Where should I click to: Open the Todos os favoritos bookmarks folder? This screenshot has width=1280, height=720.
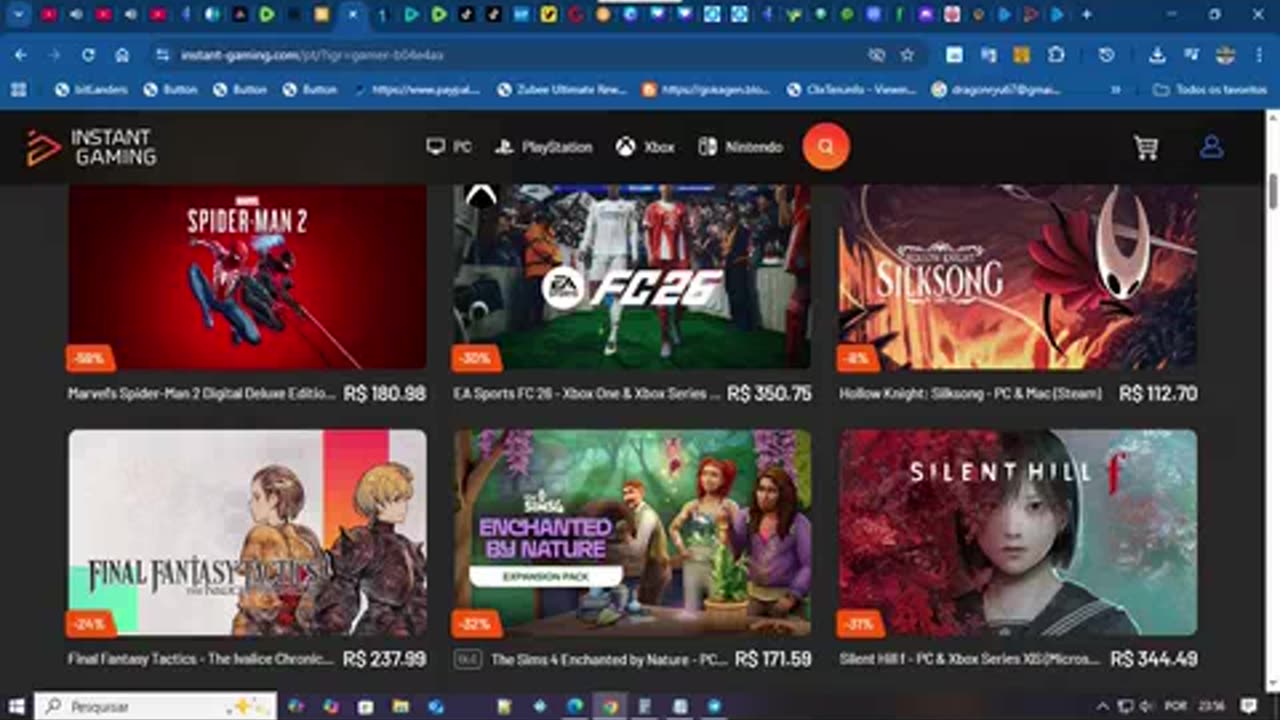coord(1211,89)
